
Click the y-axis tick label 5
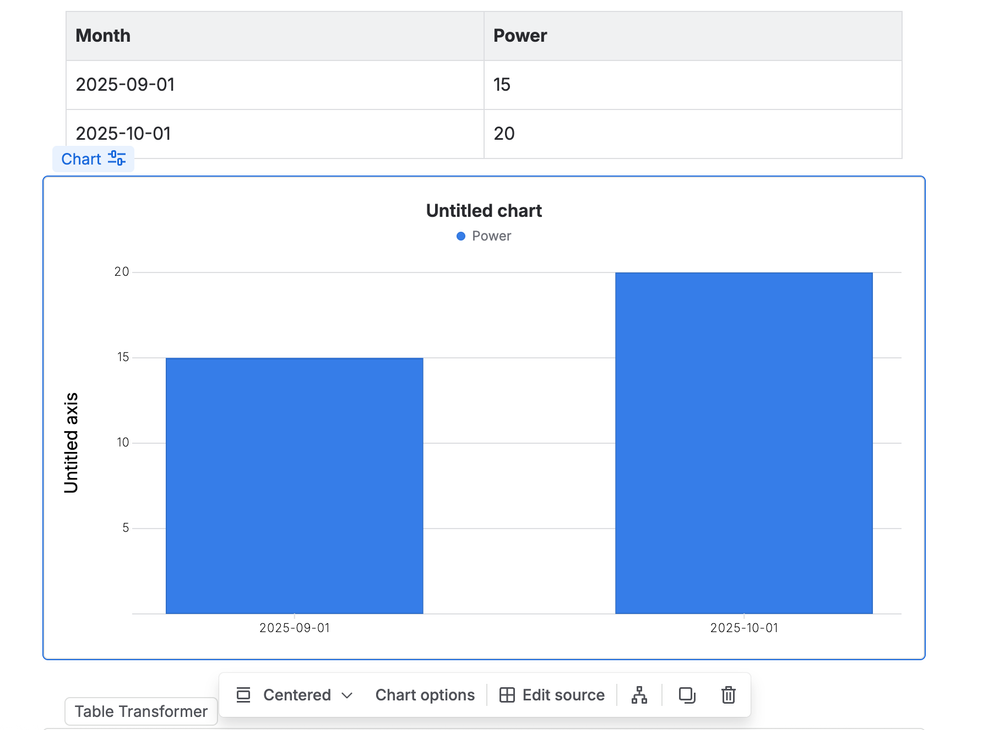tap(126, 528)
